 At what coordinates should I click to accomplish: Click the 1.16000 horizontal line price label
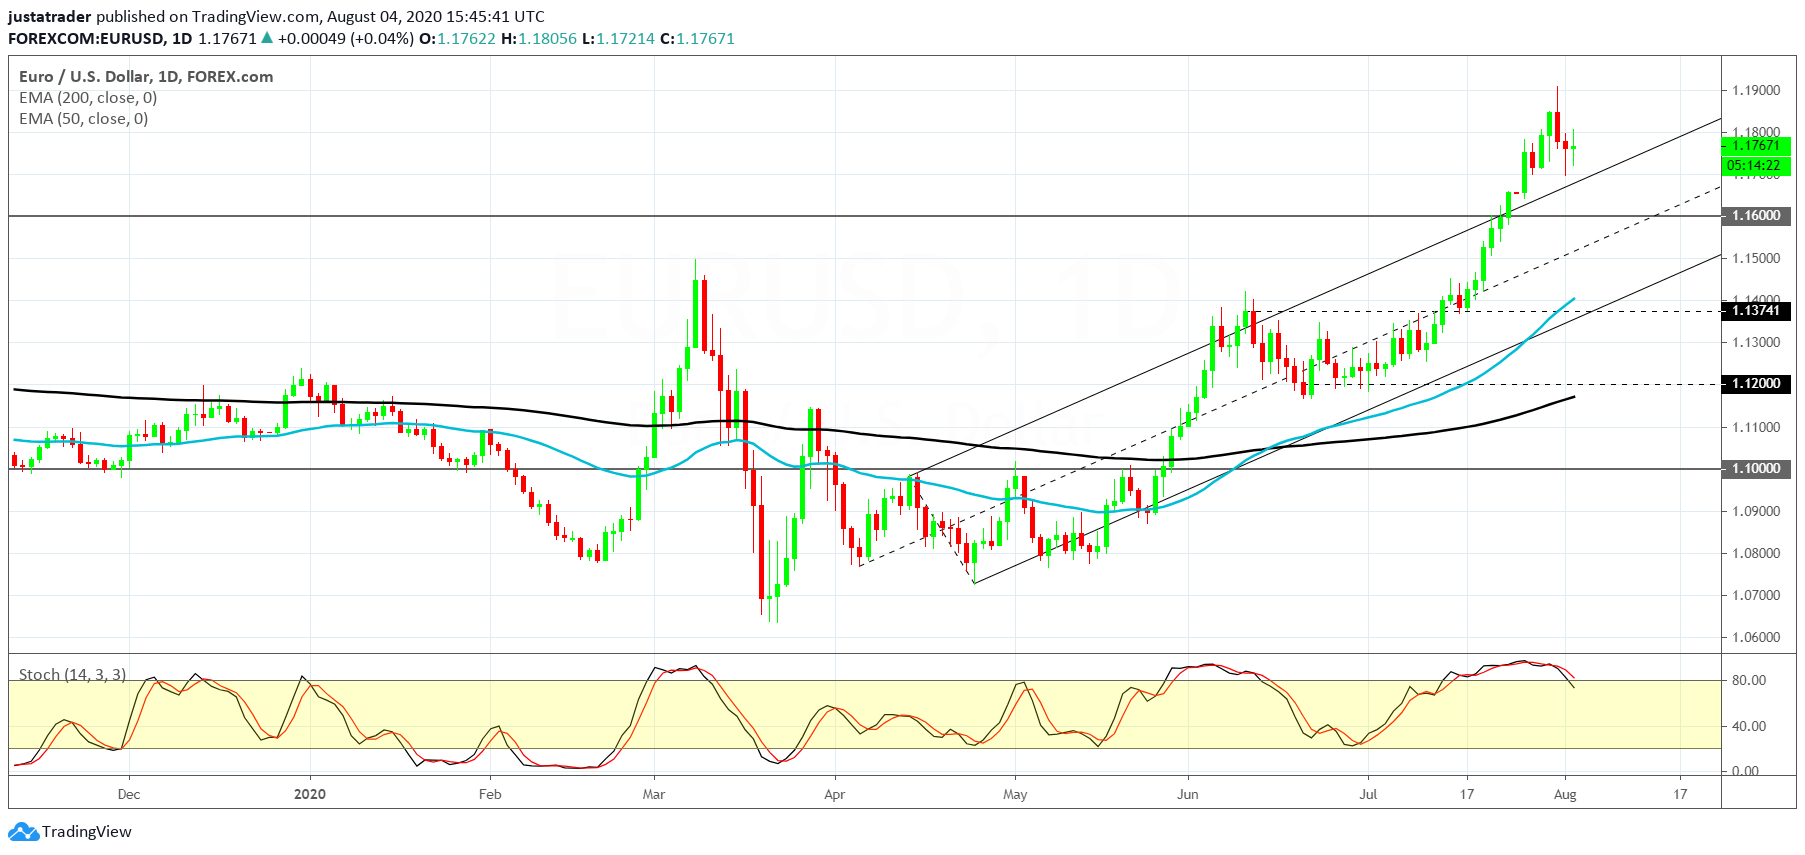point(1756,216)
